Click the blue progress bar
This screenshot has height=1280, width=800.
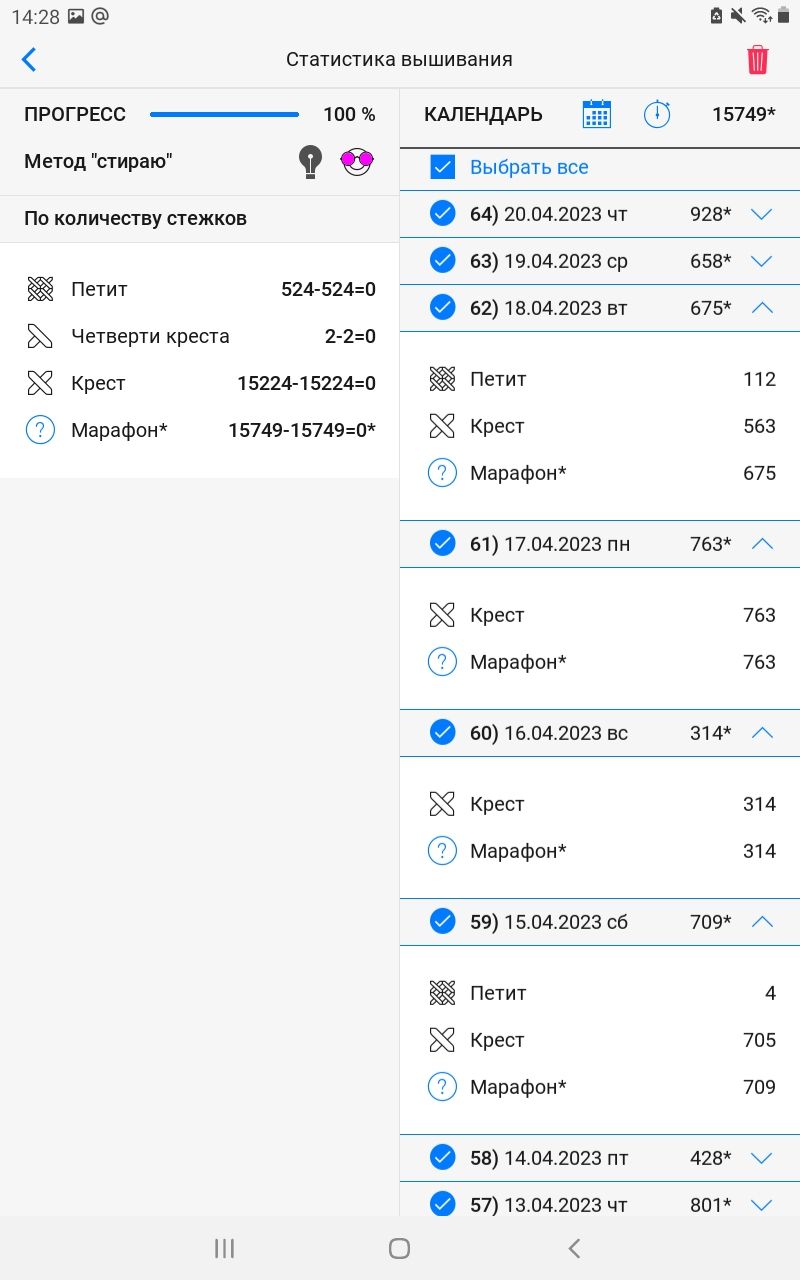[224, 114]
